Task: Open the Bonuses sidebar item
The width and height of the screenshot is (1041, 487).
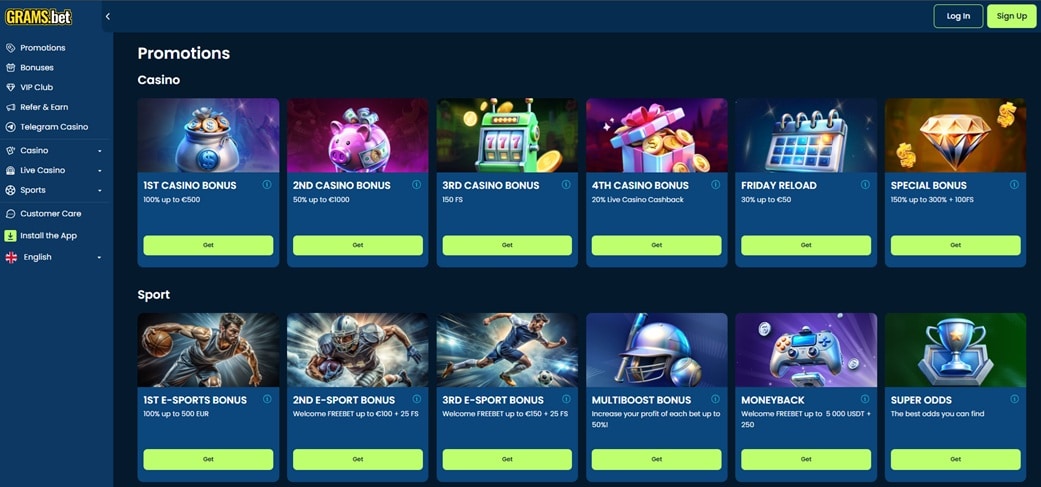Action: pyautogui.click(x=37, y=67)
